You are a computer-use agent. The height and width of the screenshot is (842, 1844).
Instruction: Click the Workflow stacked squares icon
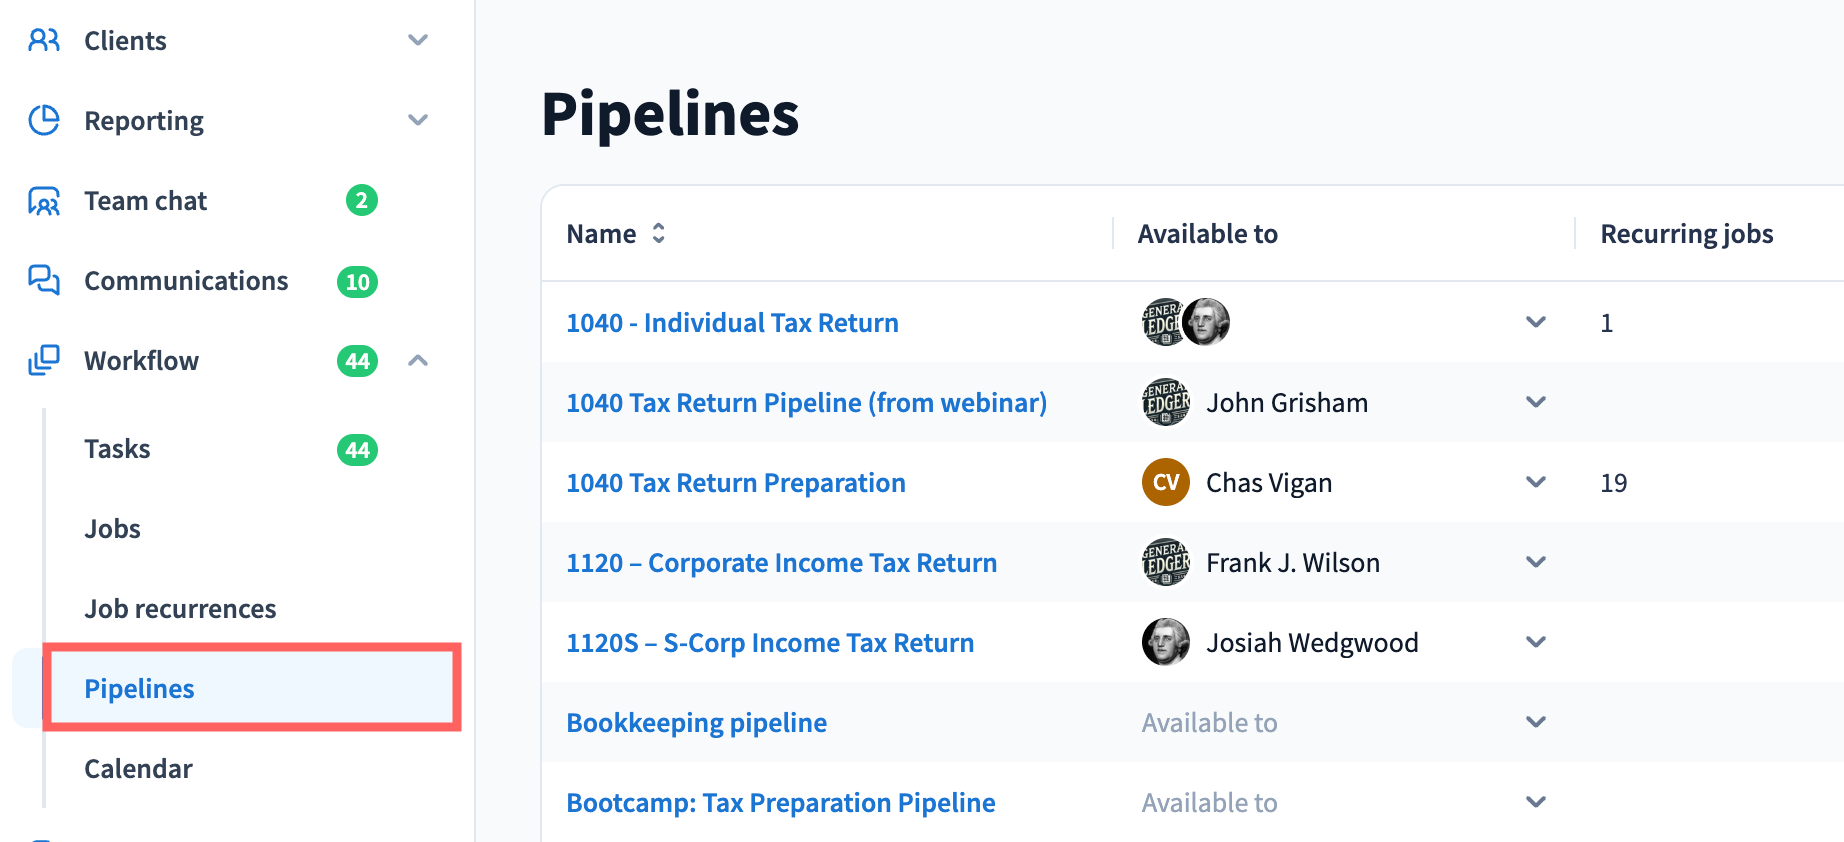(44, 360)
